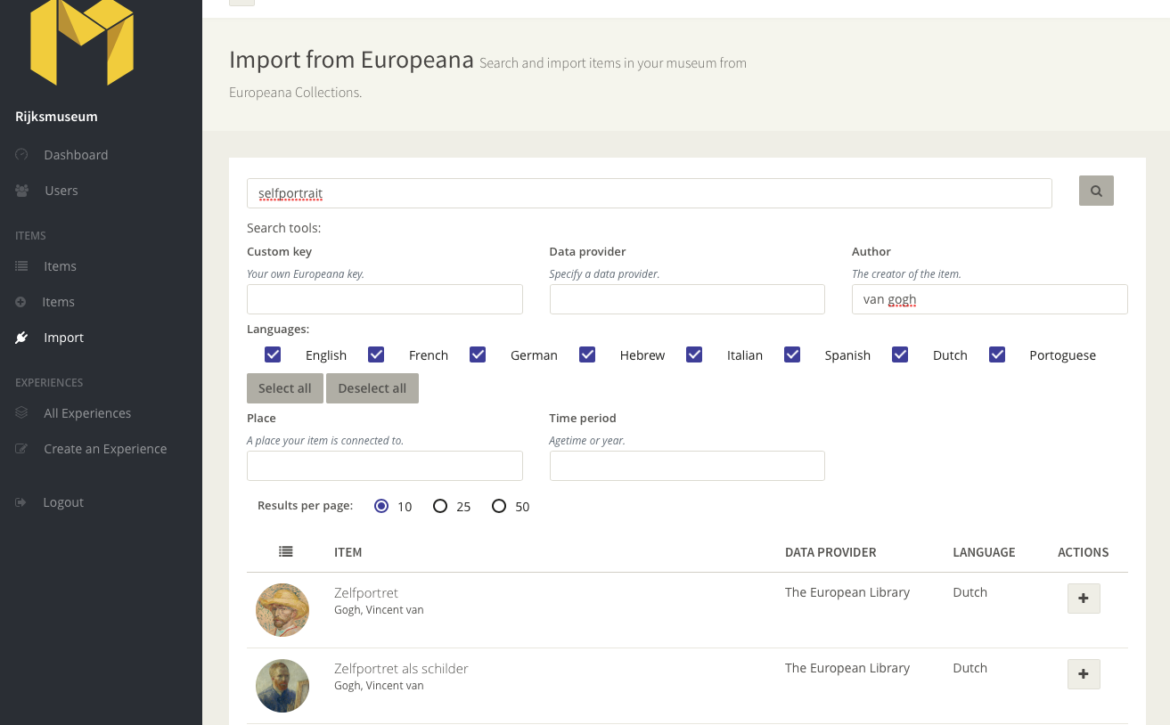Toggle the Dutch language checkbox
This screenshot has height=725, width=1170.
click(x=900, y=354)
